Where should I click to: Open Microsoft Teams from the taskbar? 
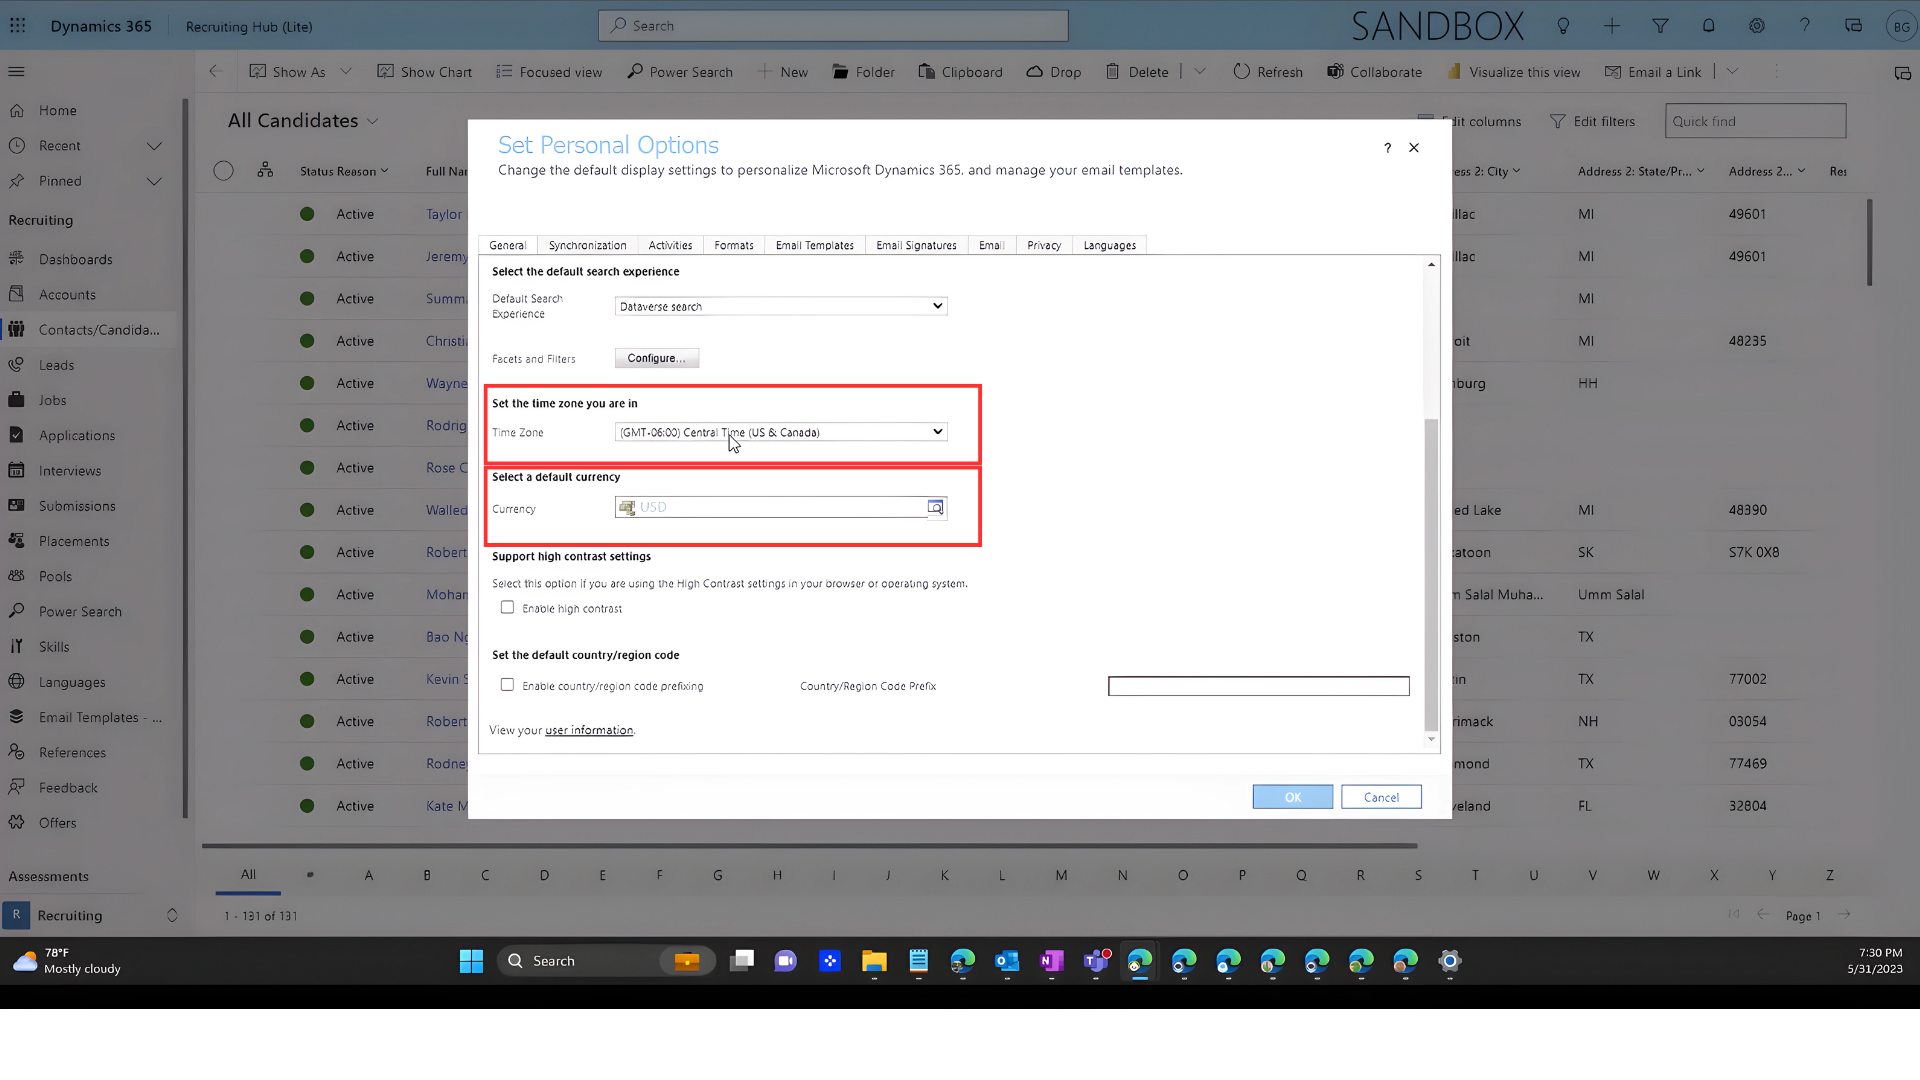tap(1096, 961)
